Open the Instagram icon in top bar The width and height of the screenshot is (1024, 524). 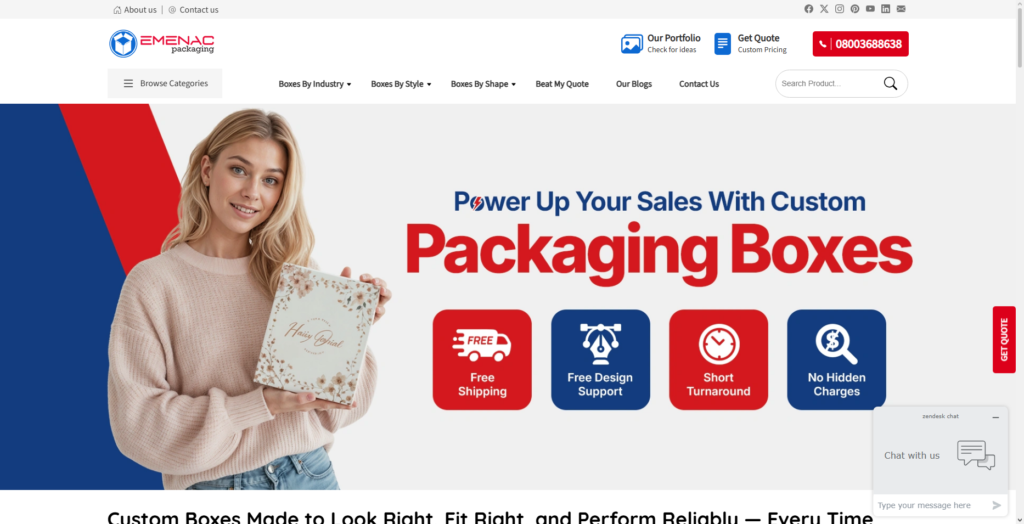(839, 9)
